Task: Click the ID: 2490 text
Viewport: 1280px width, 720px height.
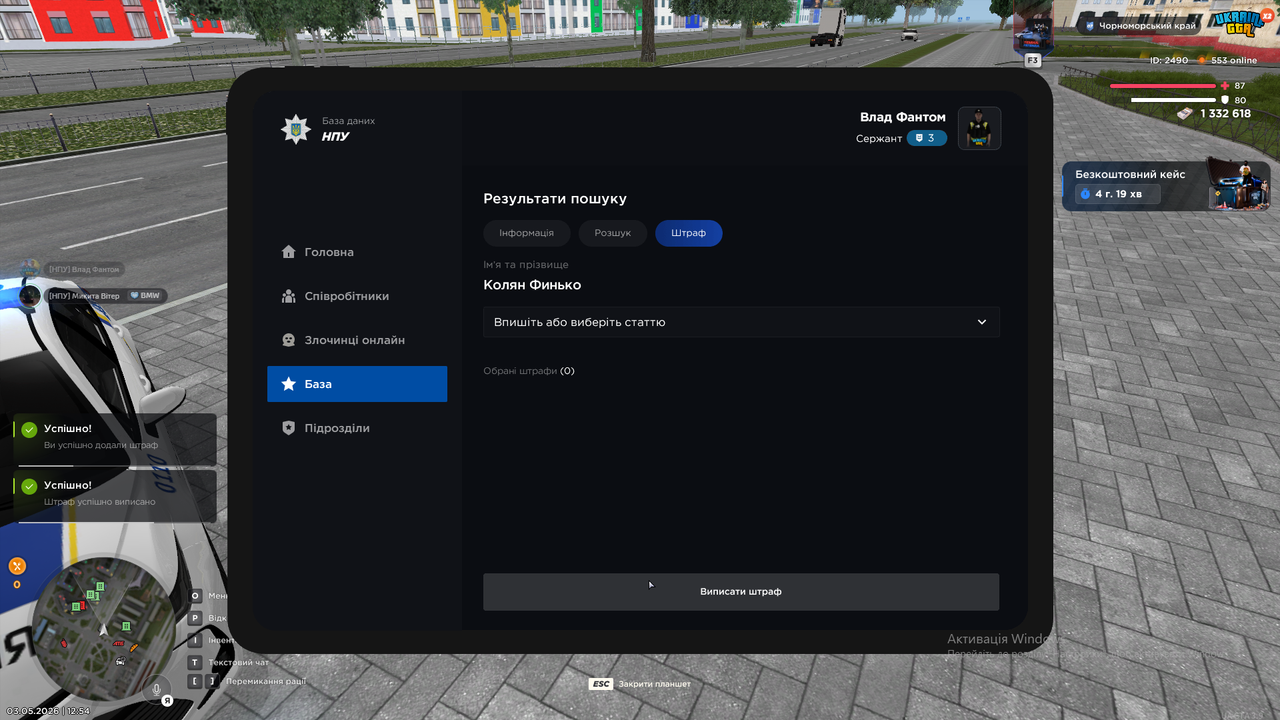Action: click(x=1169, y=60)
